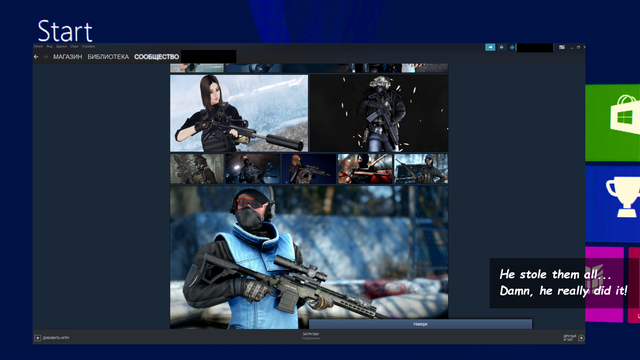Select the СООБЩЕСТВО community tab
The height and width of the screenshot is (360, 640).
pos(156,57)
